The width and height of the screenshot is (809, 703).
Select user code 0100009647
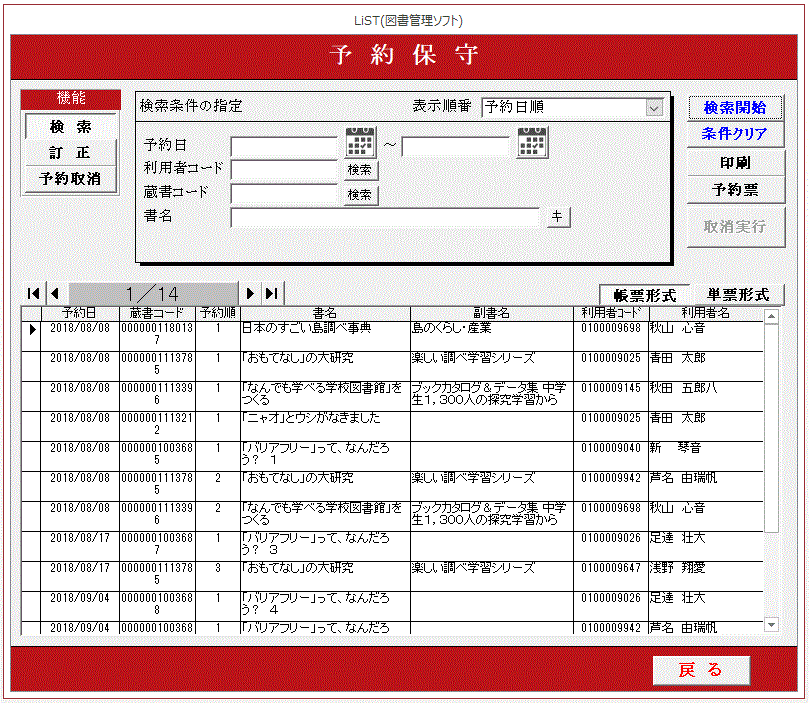coord(611,576)
